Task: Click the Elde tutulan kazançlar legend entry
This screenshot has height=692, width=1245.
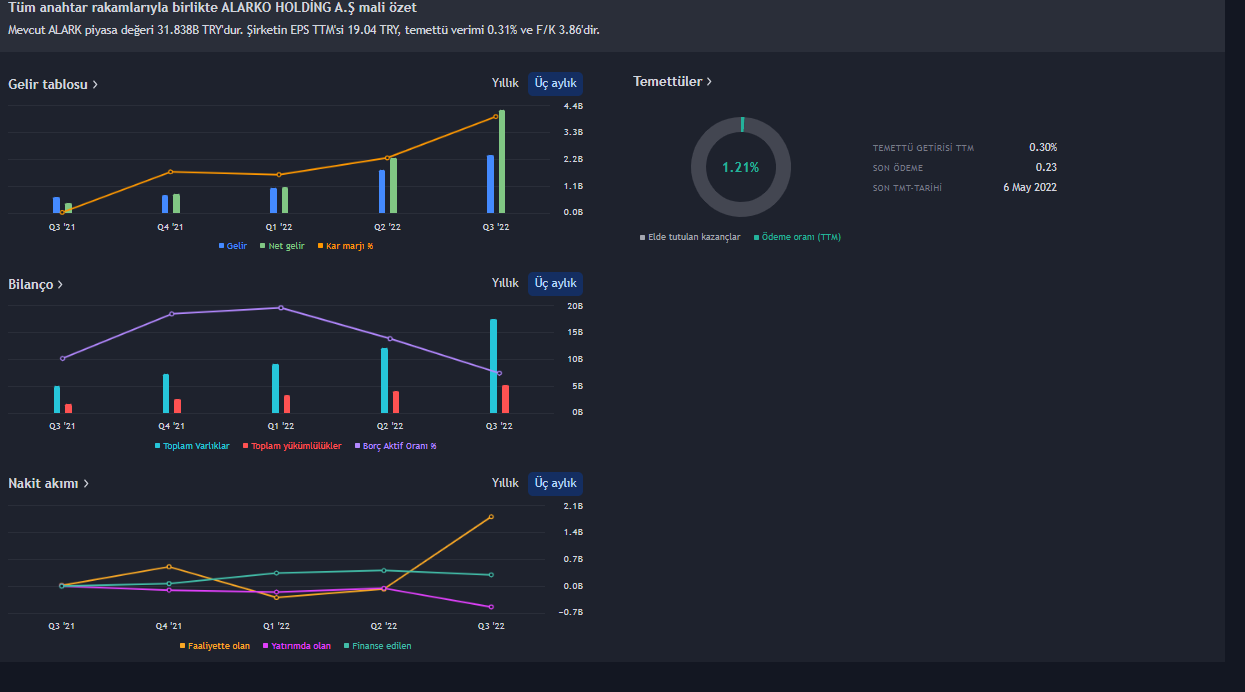Action: pos(690,237)
